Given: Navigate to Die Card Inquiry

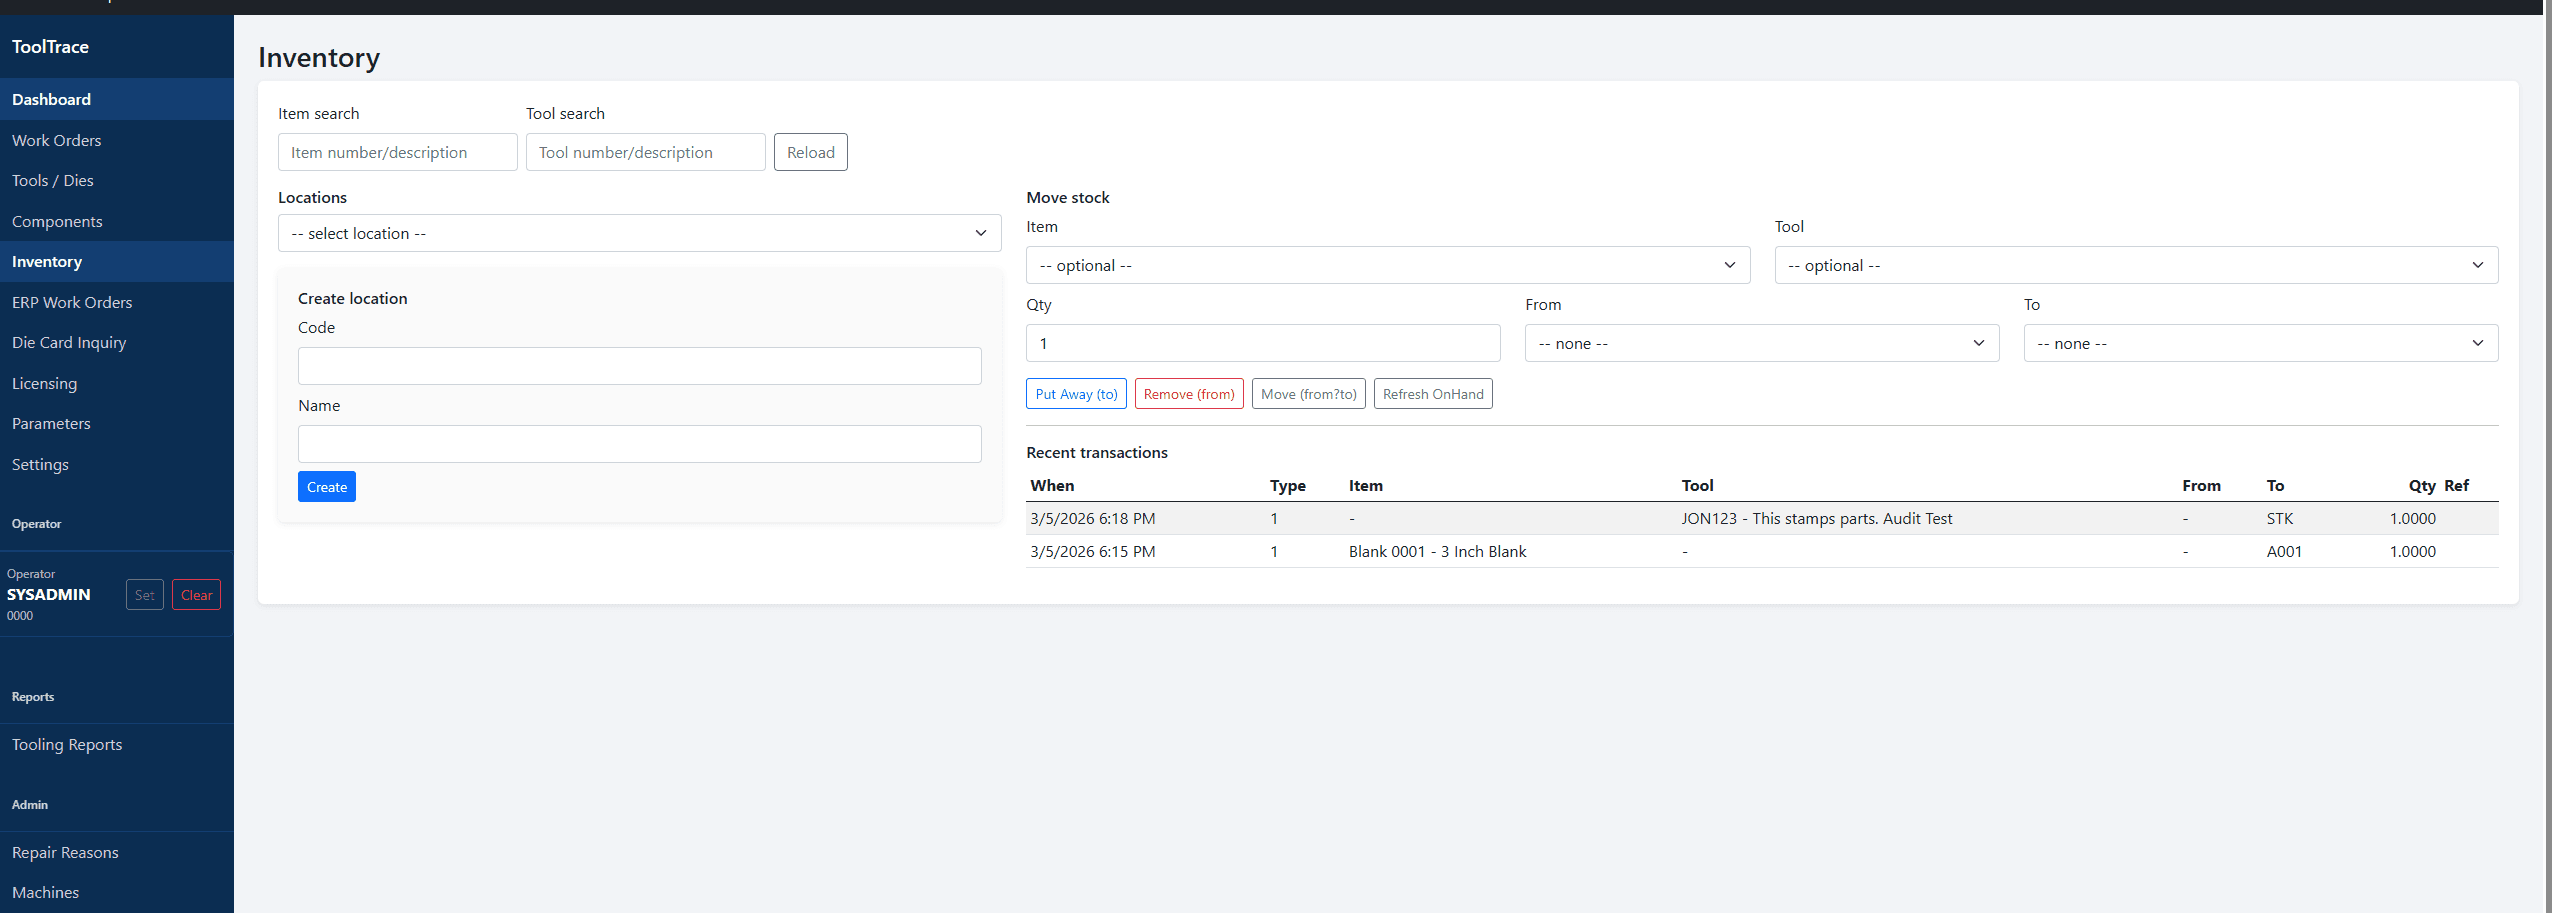Looking at the screenshot, I should pos(69,343).
